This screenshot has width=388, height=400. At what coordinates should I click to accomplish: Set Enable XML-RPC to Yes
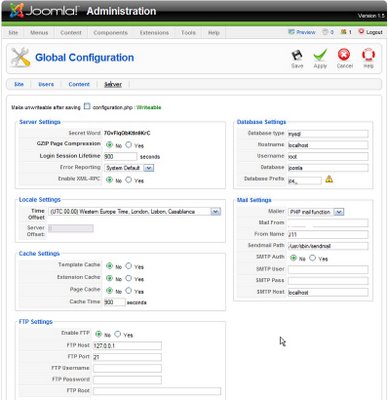129,180
